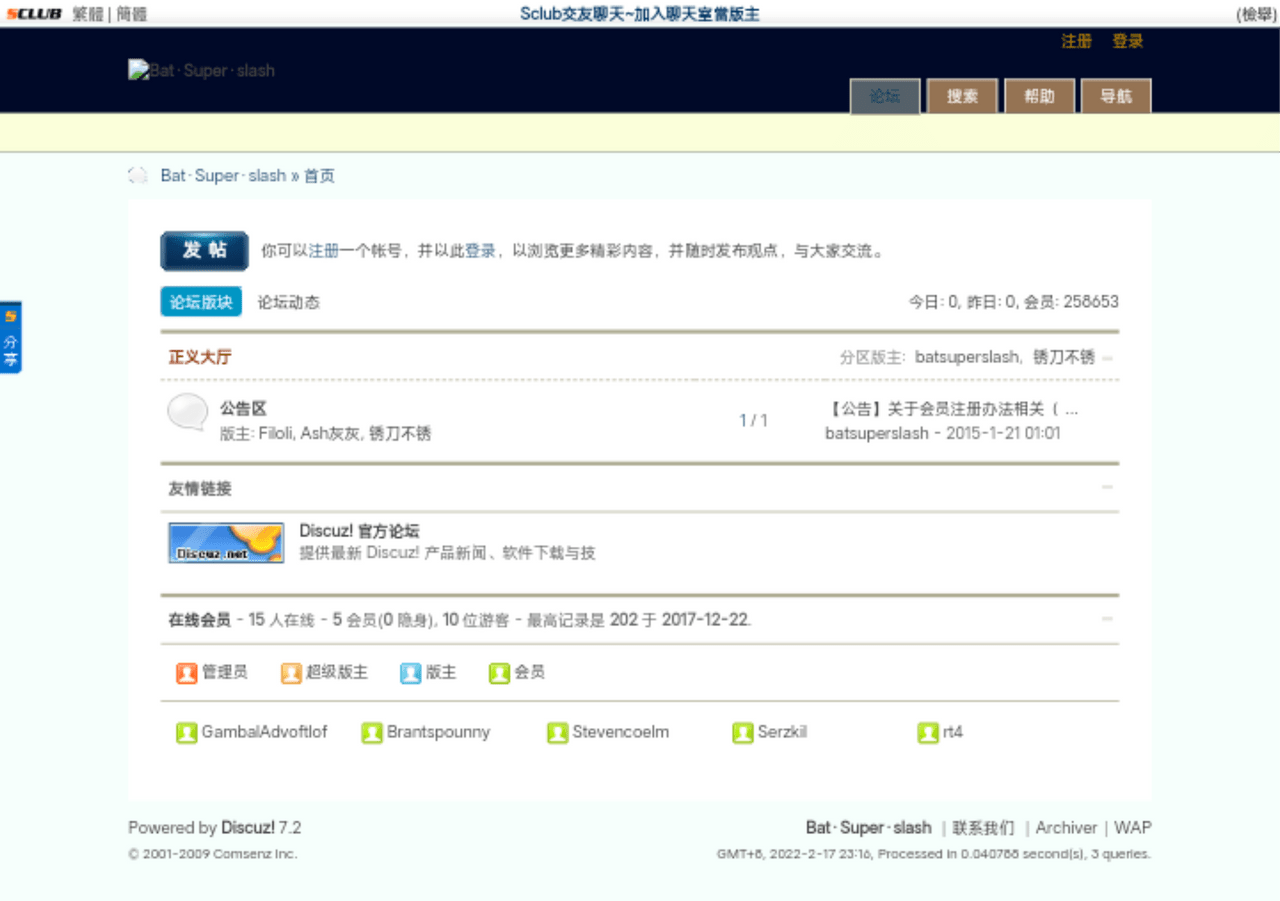The height and width of the screenshot is (901, 1280).
Task: Switch to the 论坛动态 tab
Action: [x=289, y=302]
